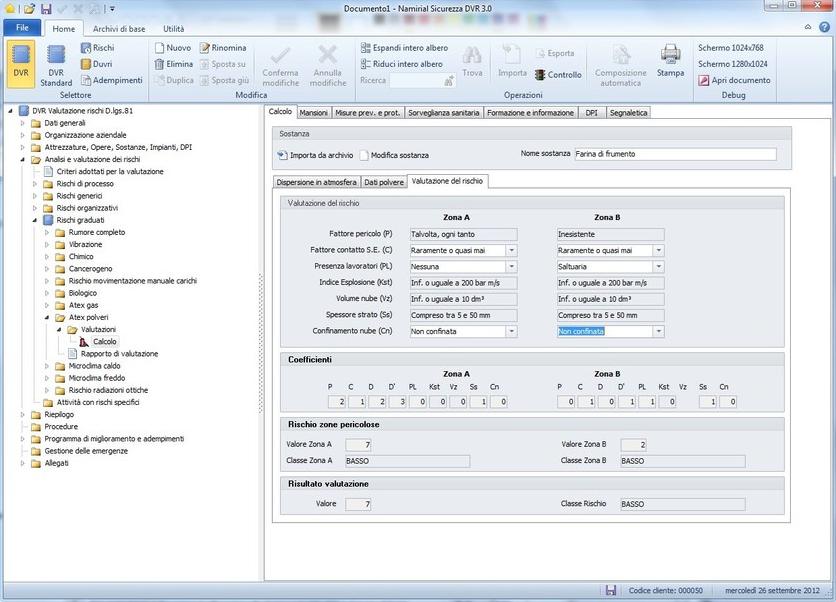Open Zona A Confinamento nube dropdown
Image resolution: width=836 pixels, height=602 pixels.
click(x=511, y=331)
